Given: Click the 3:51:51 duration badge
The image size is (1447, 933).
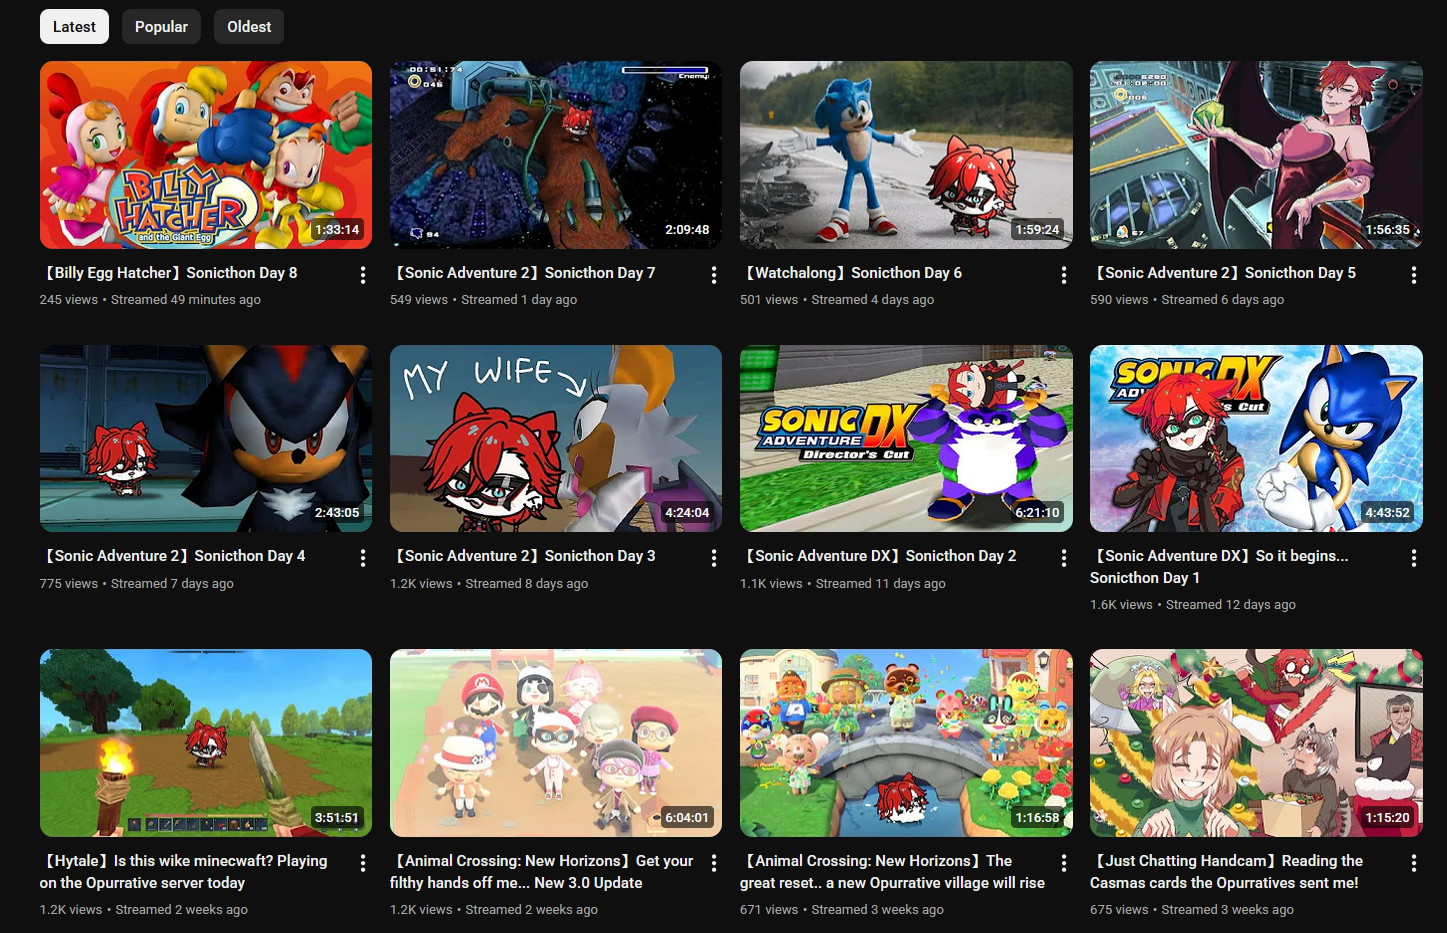Looking at the screenshot, I should coord(337,818).
